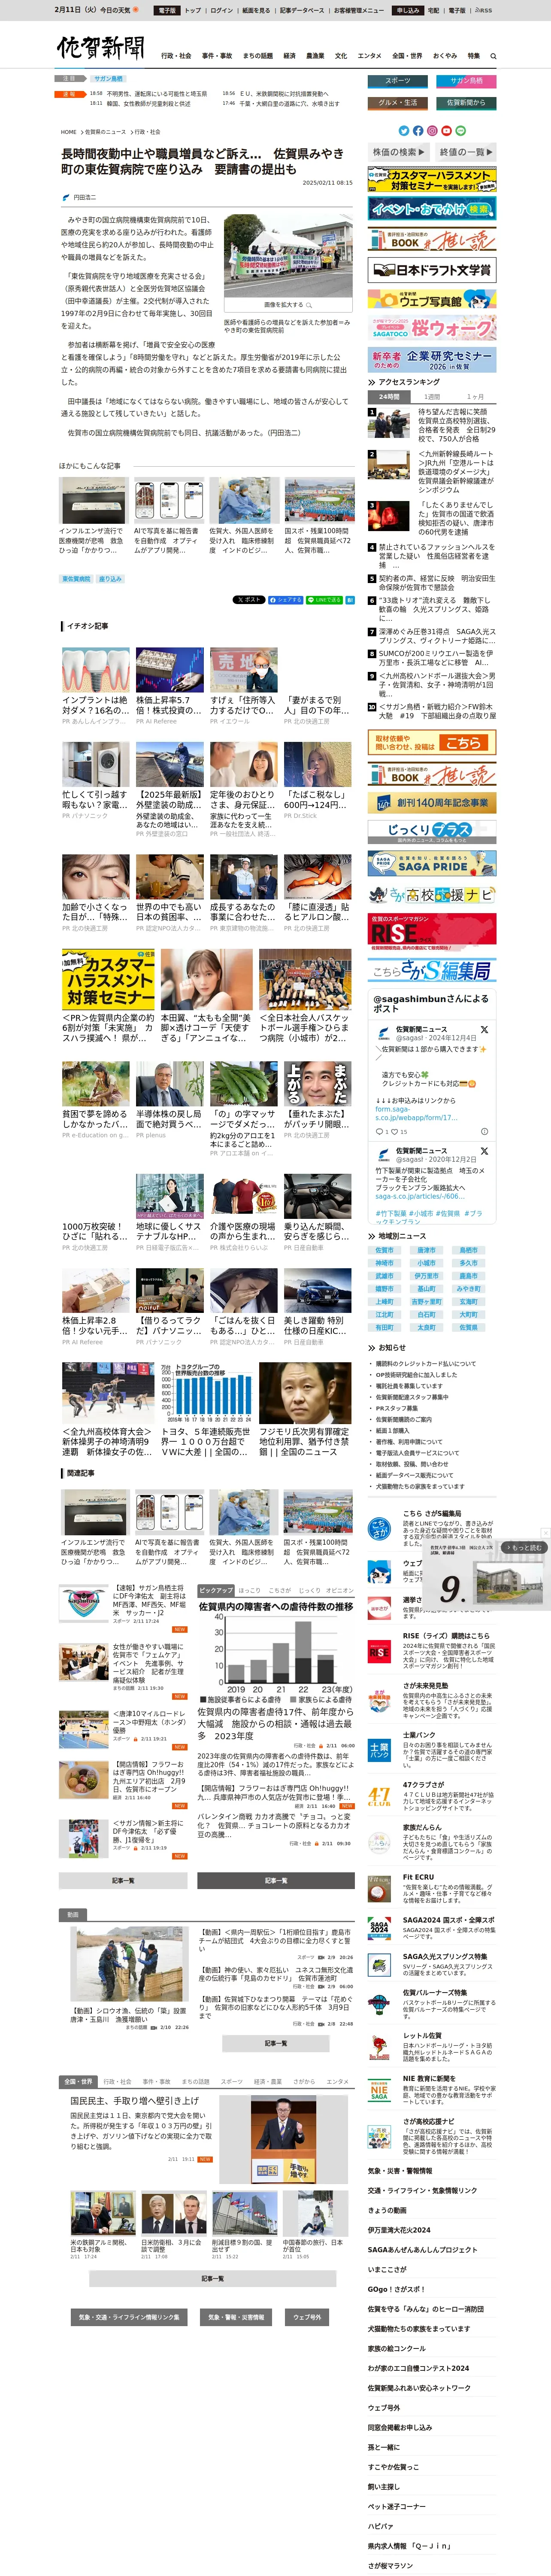Open the search magnifier icon in main navigation
The image size is (551, 2576).
tap(493, 56)
